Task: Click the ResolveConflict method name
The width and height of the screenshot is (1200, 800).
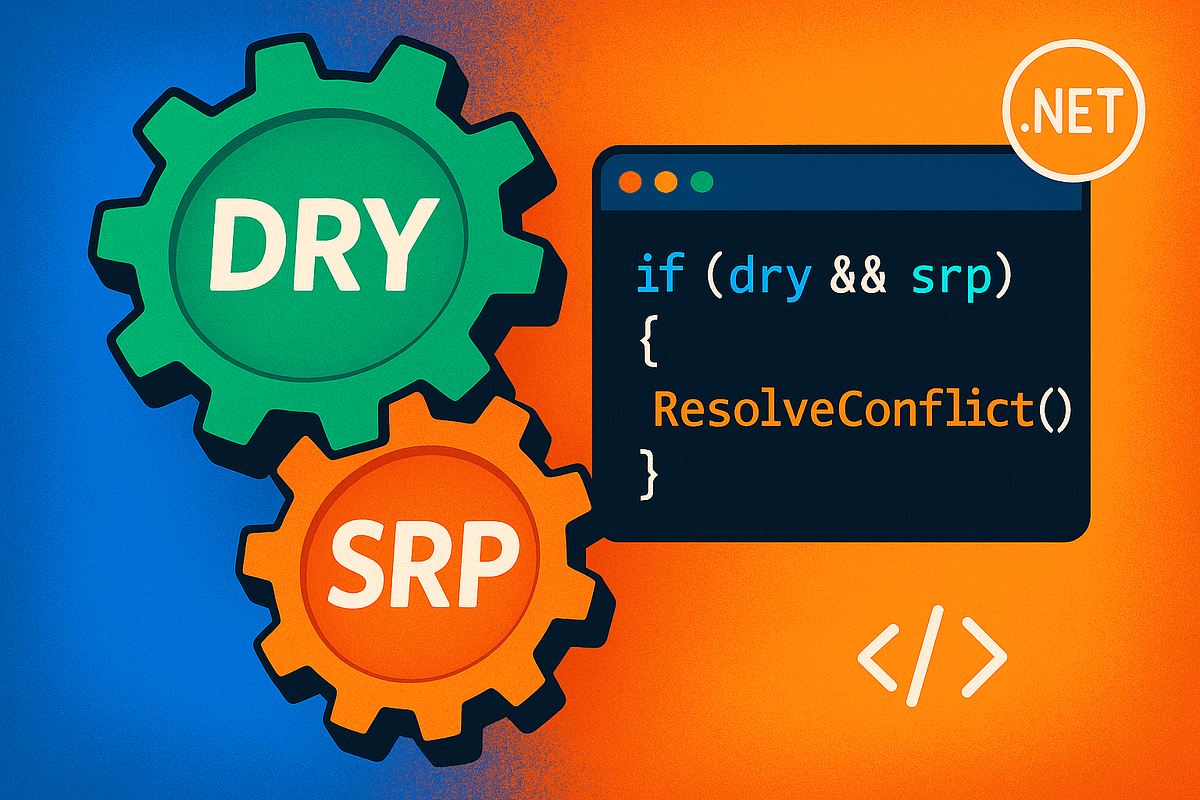Action: click(840, 409)
